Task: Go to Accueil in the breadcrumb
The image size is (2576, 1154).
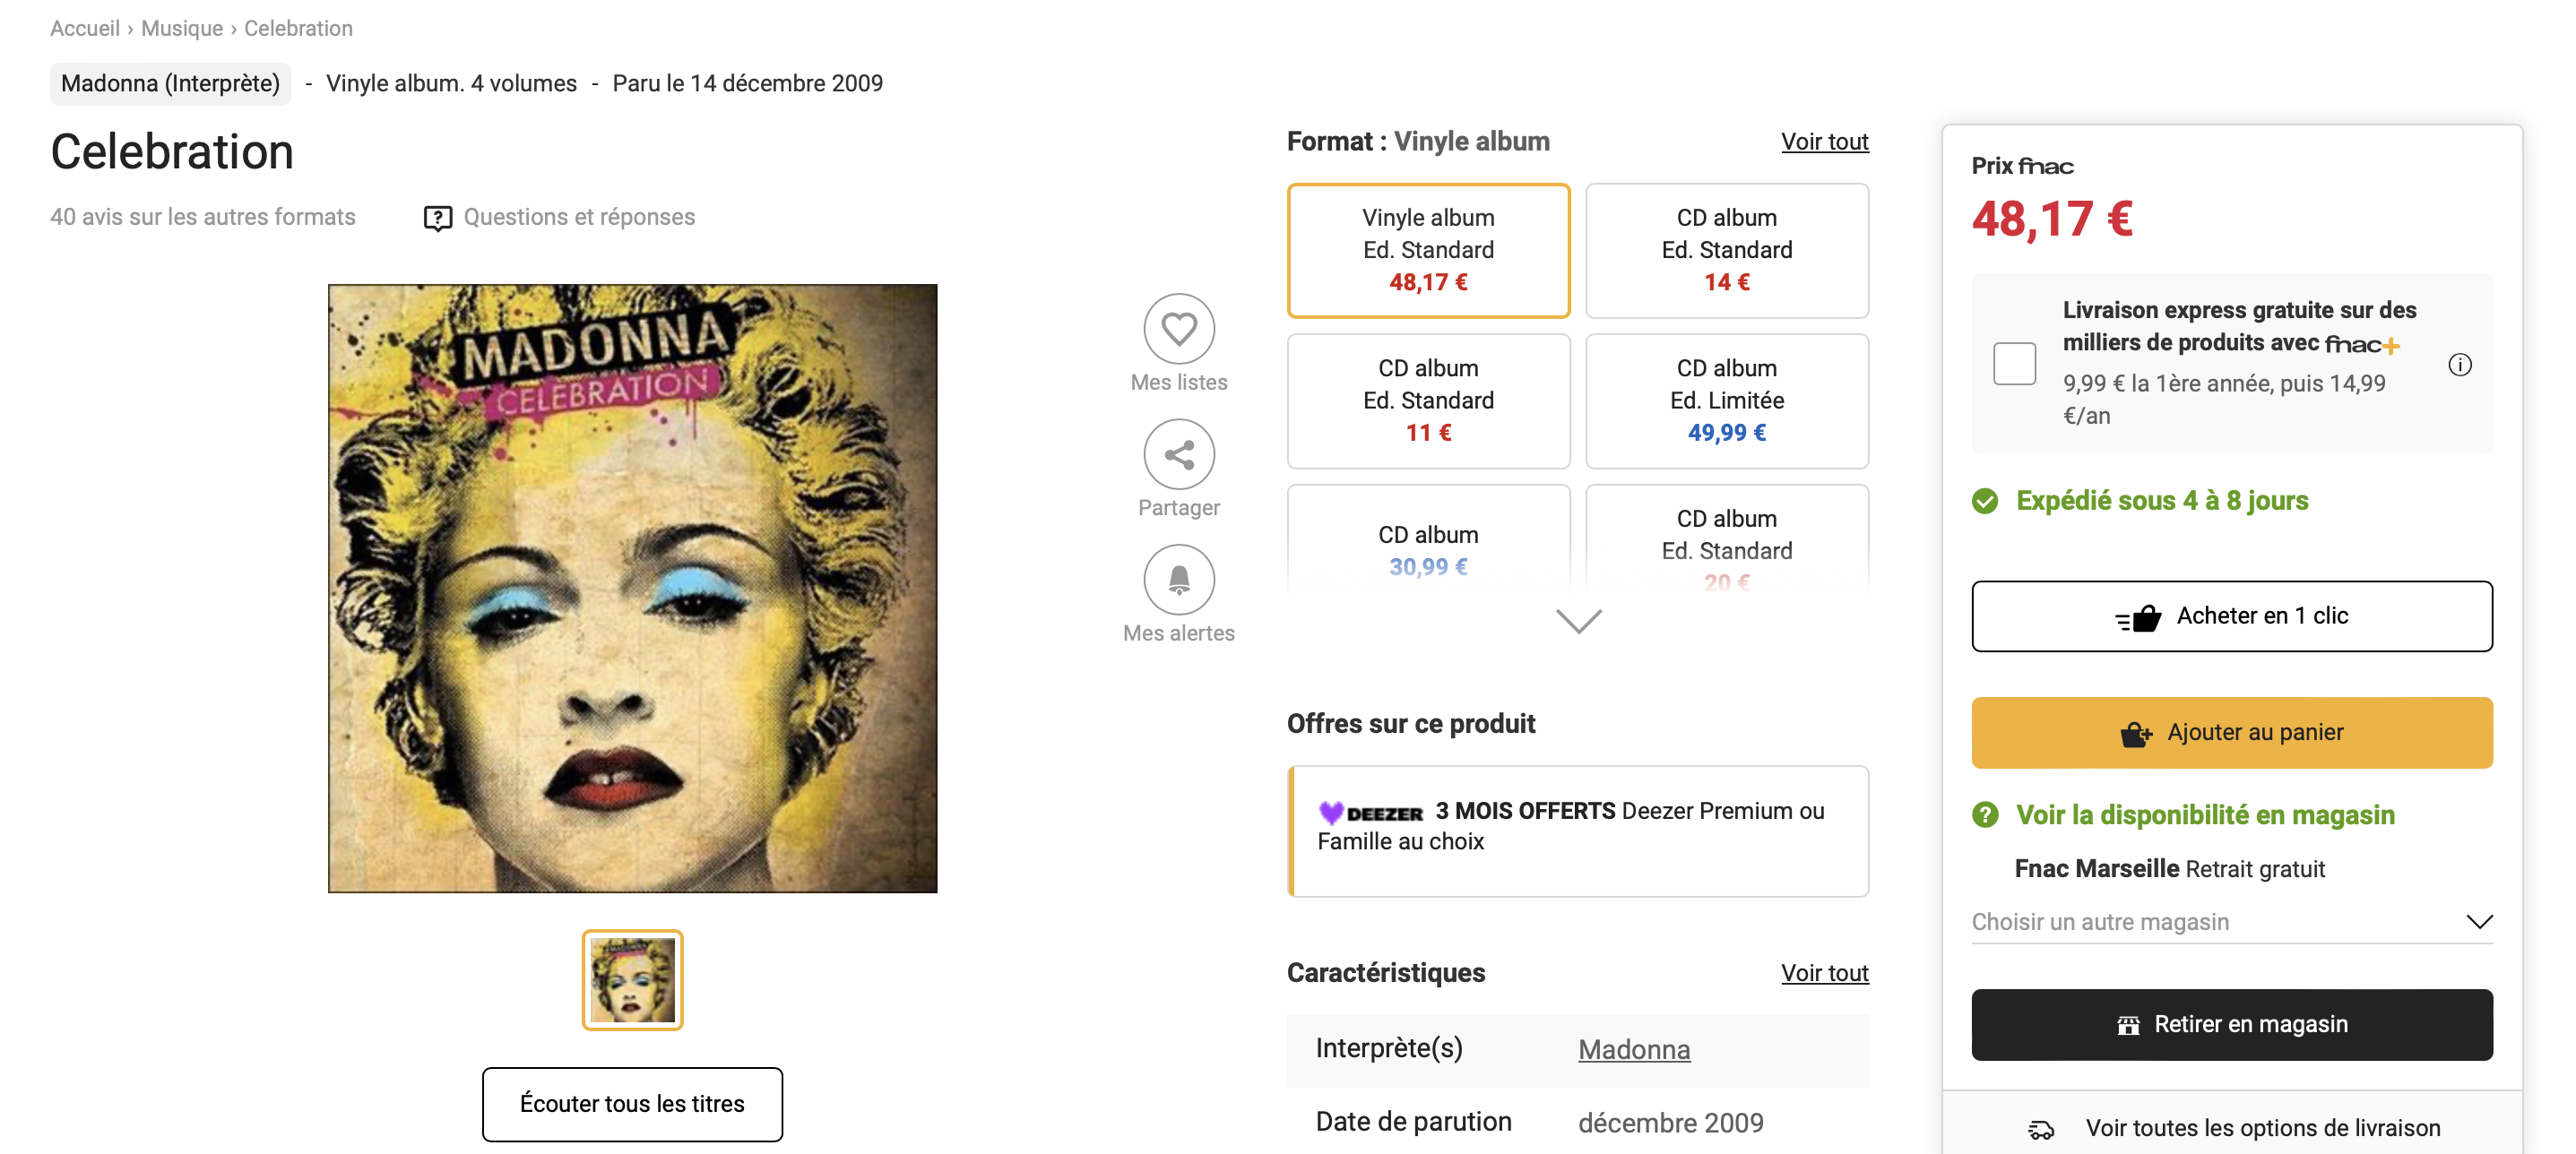Action: 85,28
